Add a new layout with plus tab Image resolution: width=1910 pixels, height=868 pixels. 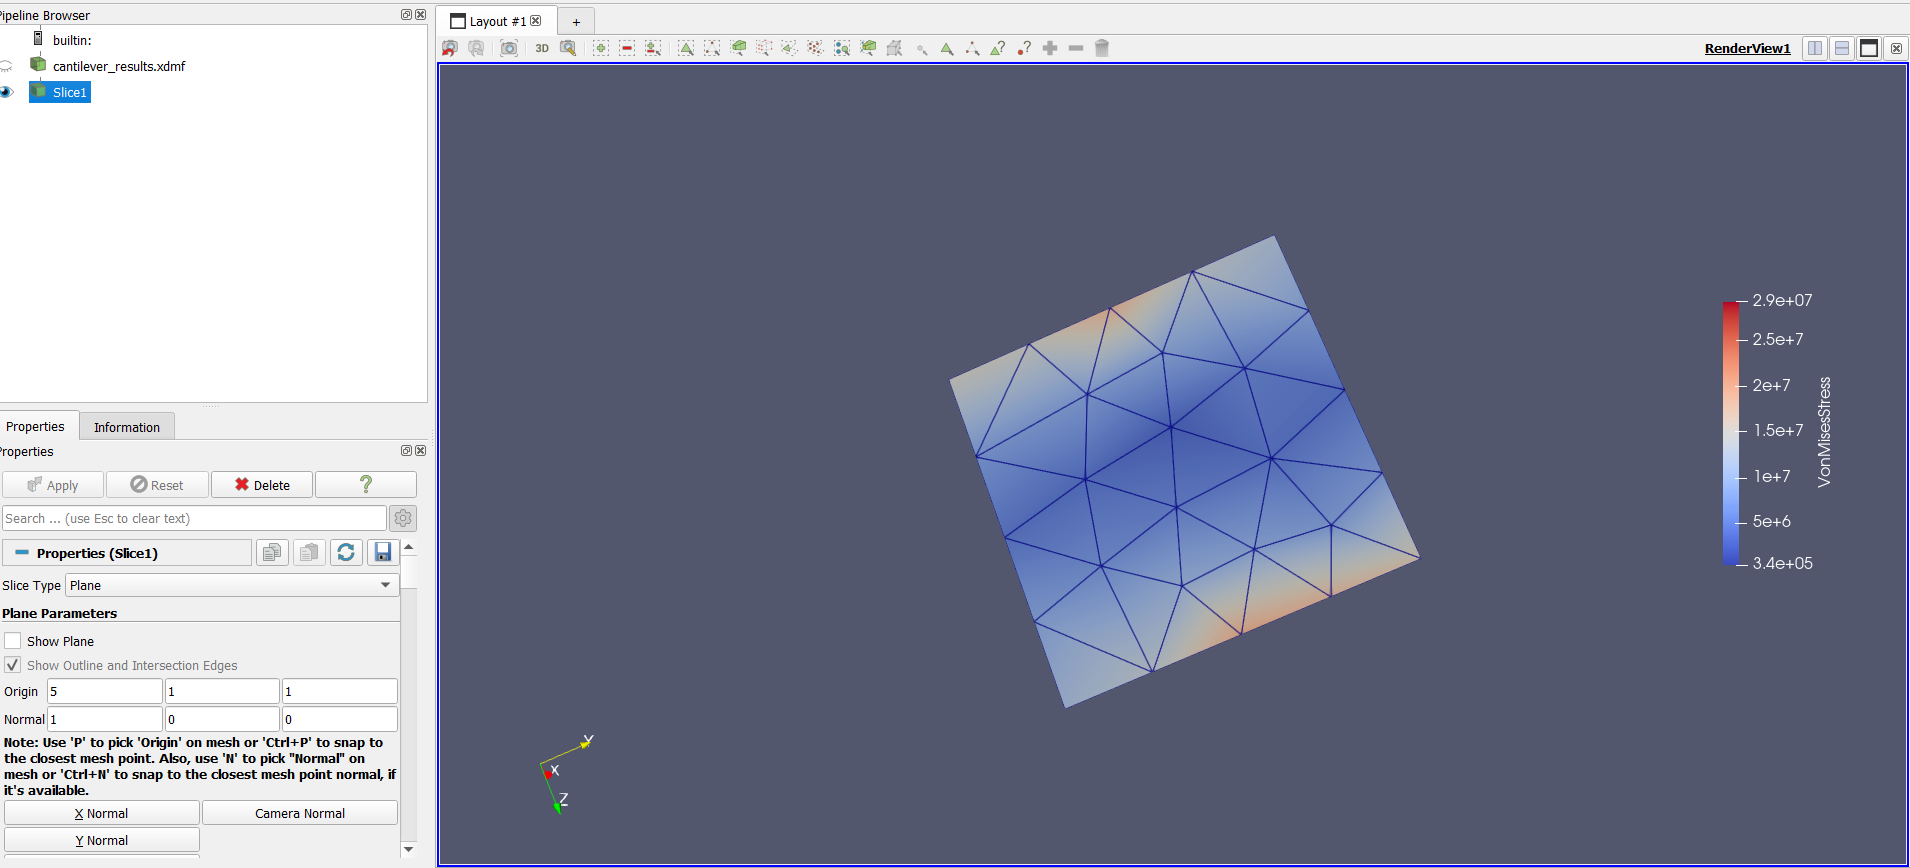click(576, 22)
